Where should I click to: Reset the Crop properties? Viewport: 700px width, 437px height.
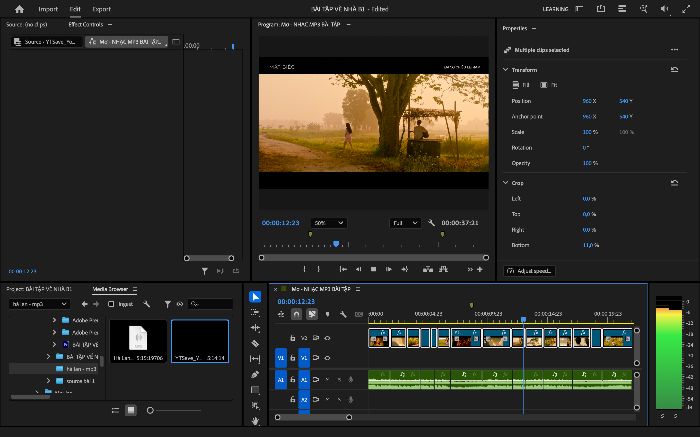(674, 183)
